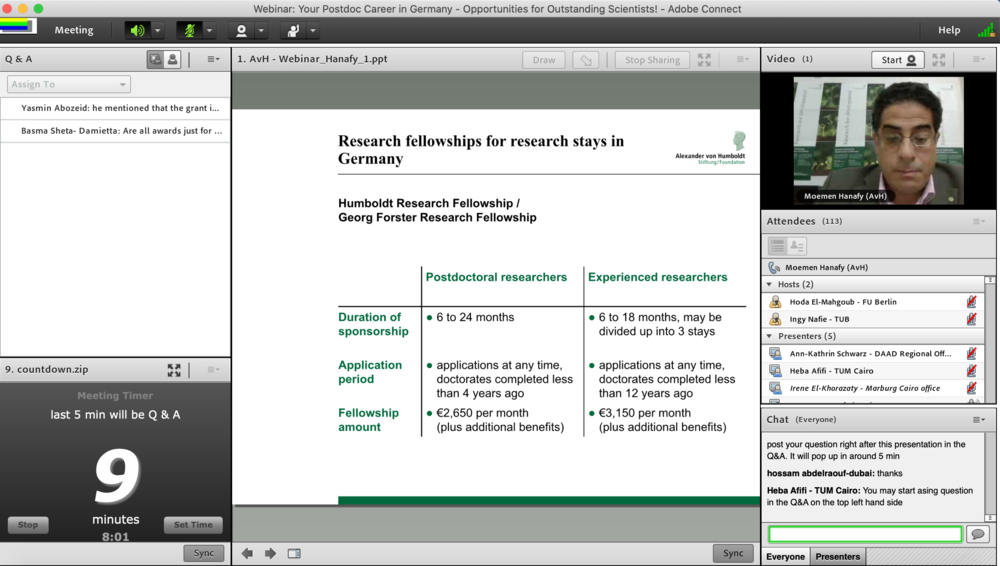
Task: Switch to attendee list view icon
Action: (x=777, y=246)
